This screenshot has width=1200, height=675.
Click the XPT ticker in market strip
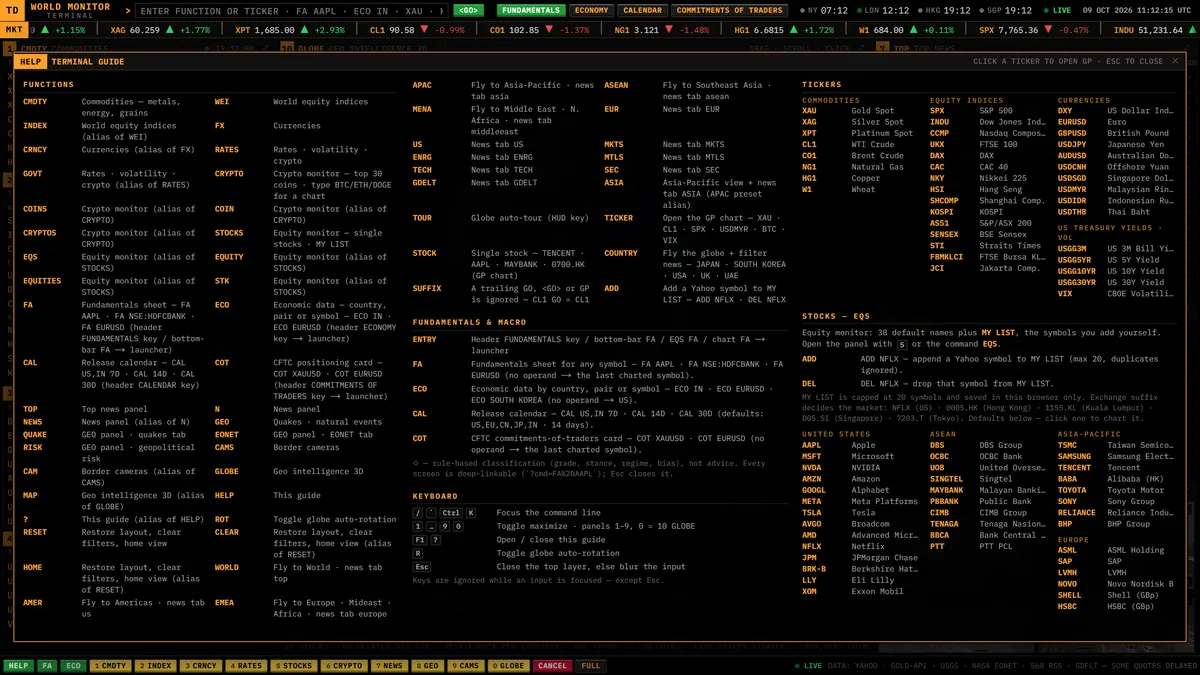coord(289,30)
